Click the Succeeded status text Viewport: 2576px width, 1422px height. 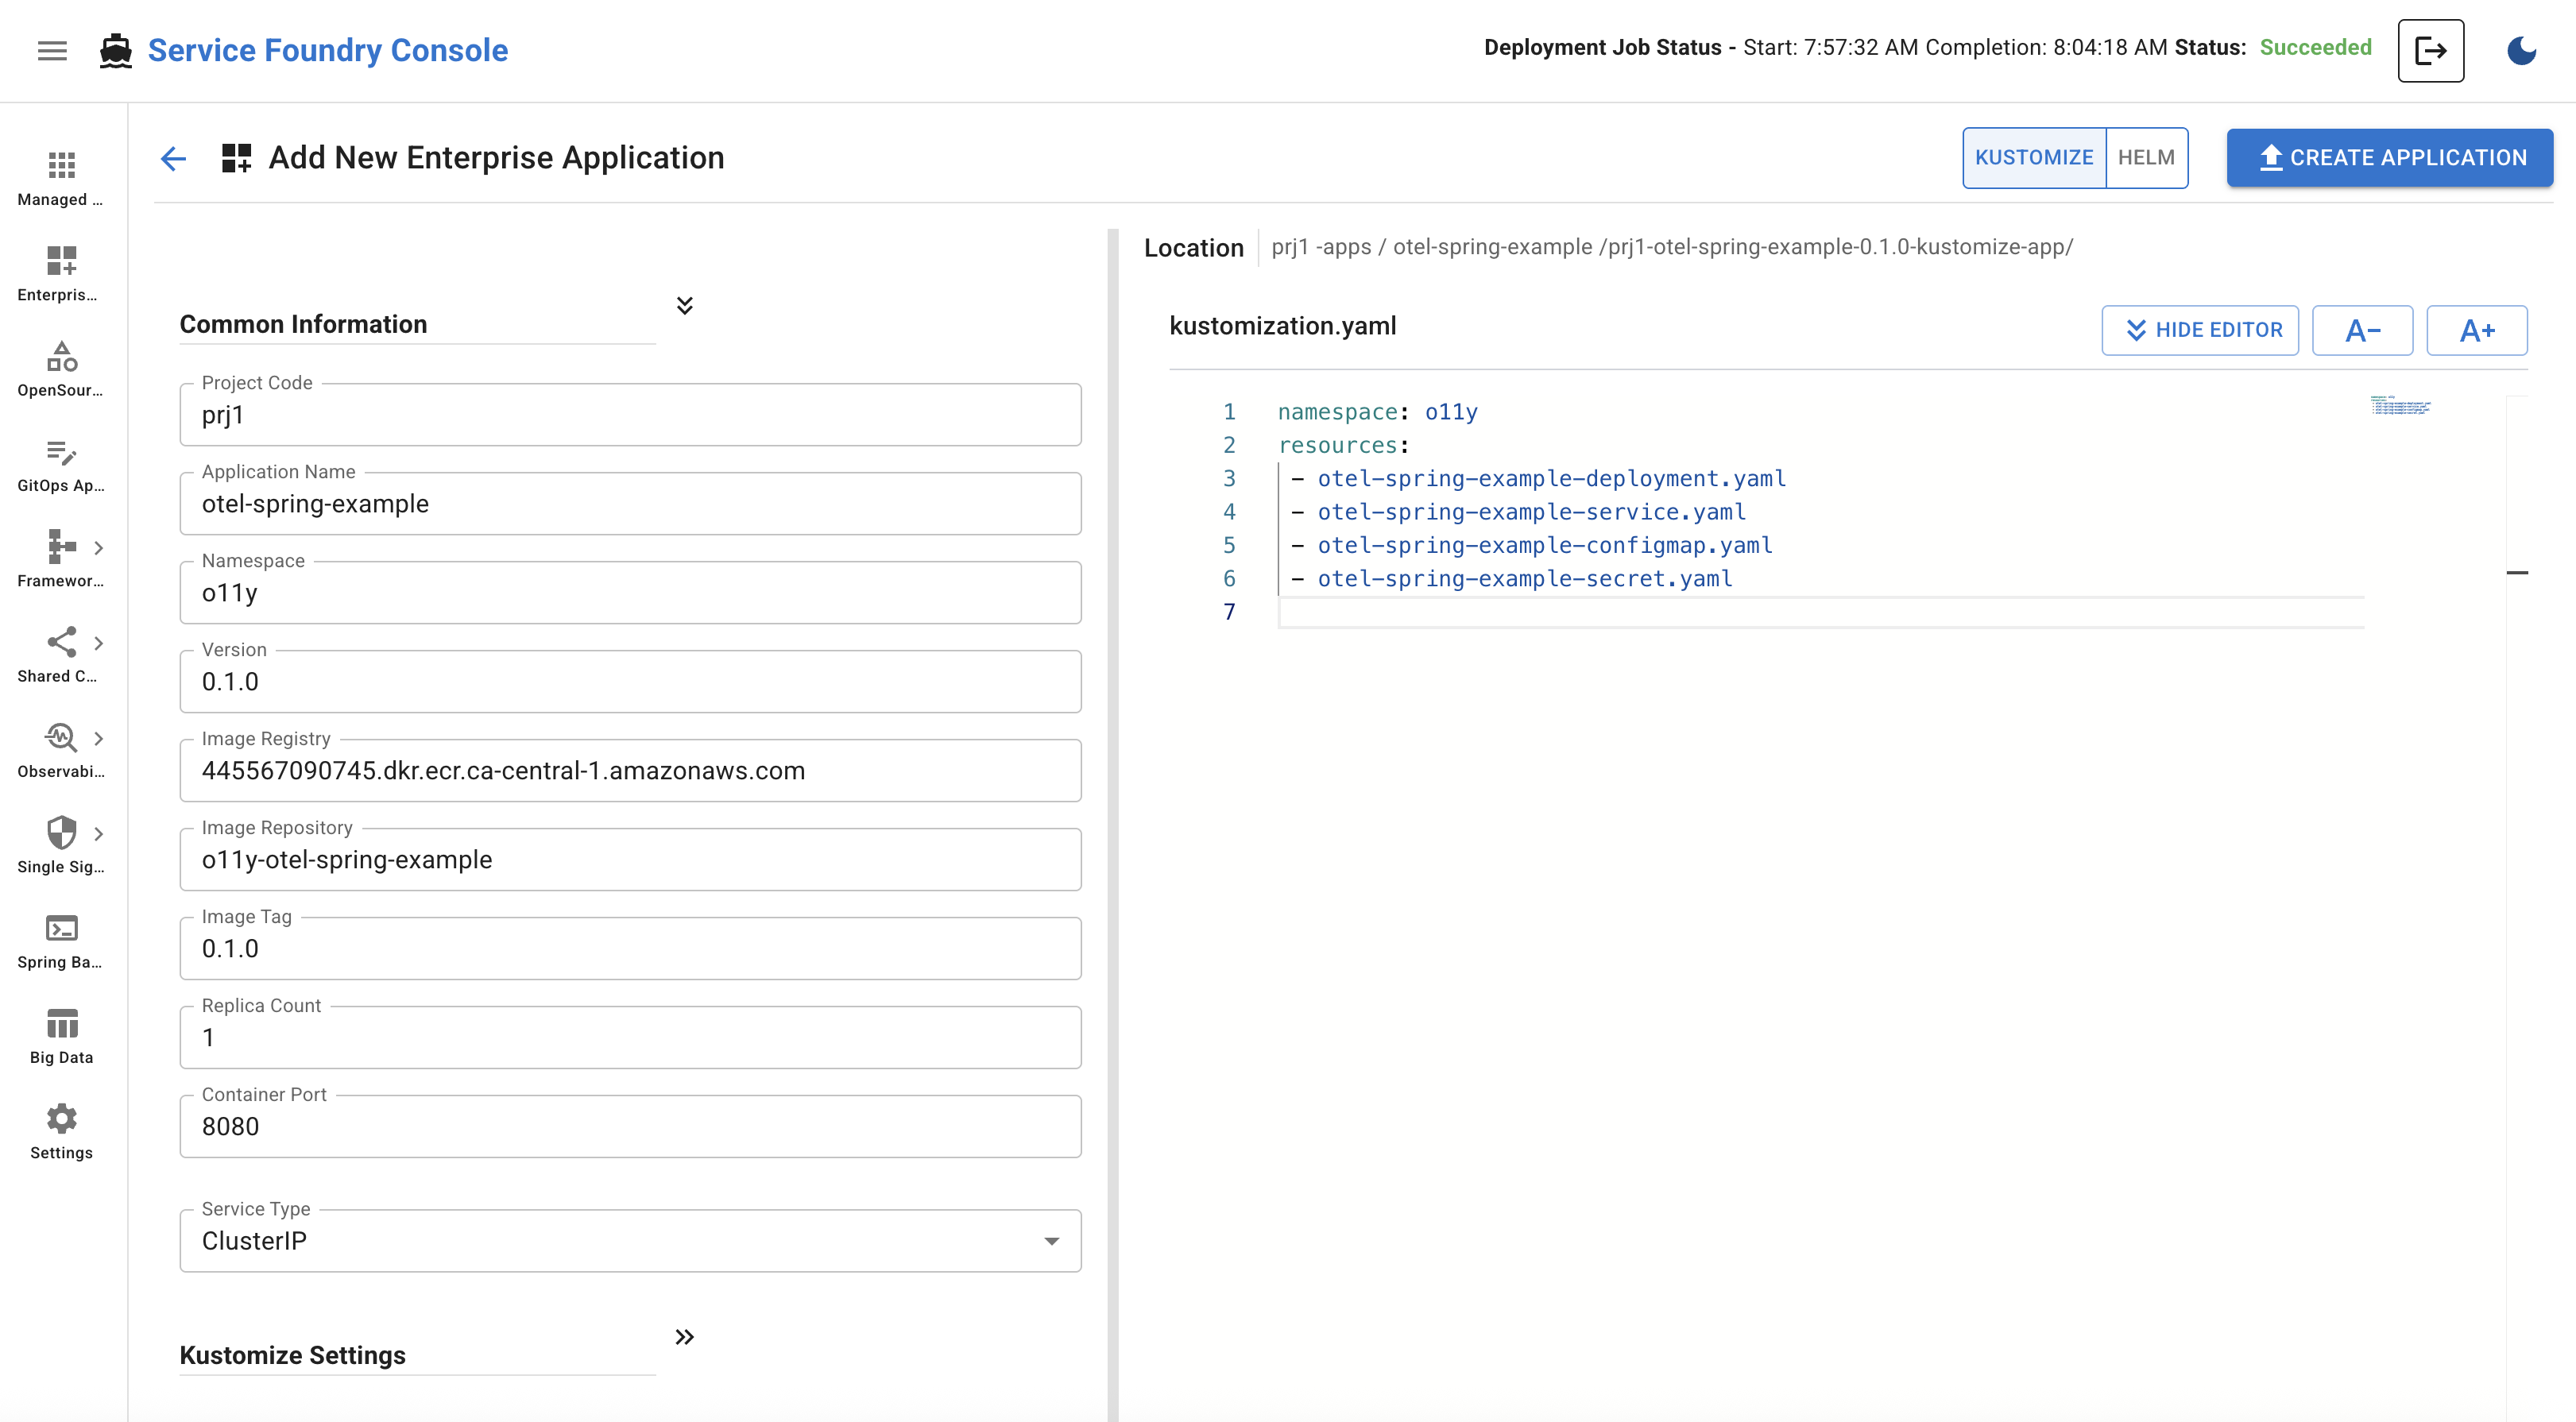coord(2315,47)
